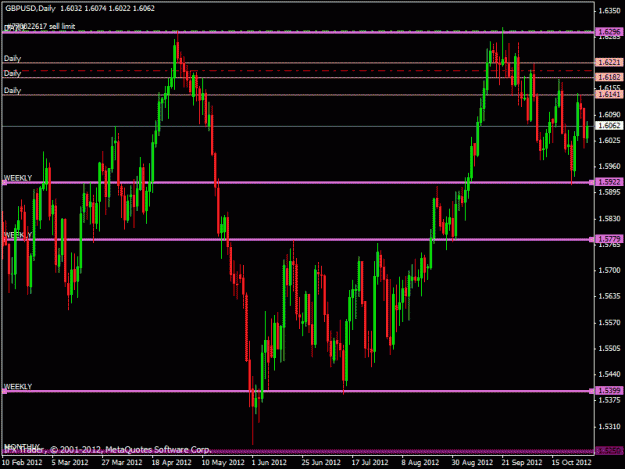Click the 1 Jun 2012 date label

coord(269,462)
